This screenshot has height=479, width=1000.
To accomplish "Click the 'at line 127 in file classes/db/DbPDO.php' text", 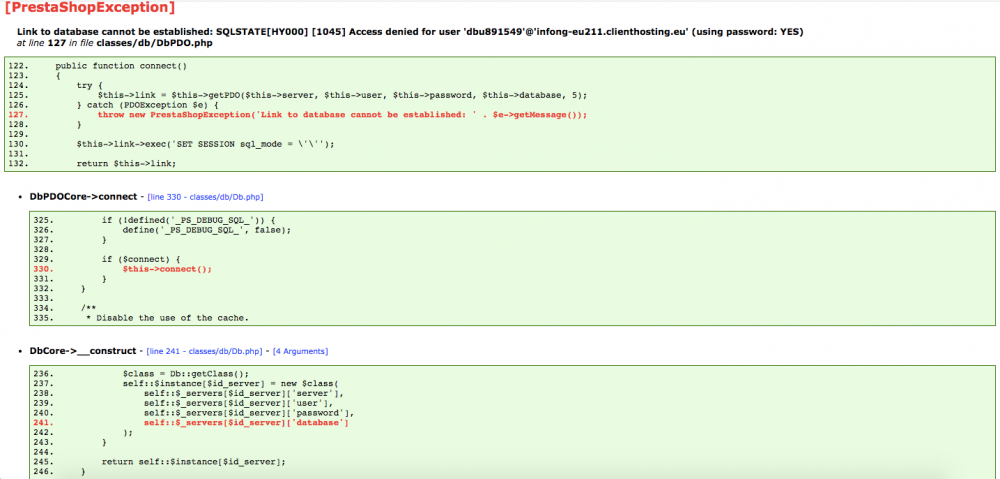I will pos(115,44).
